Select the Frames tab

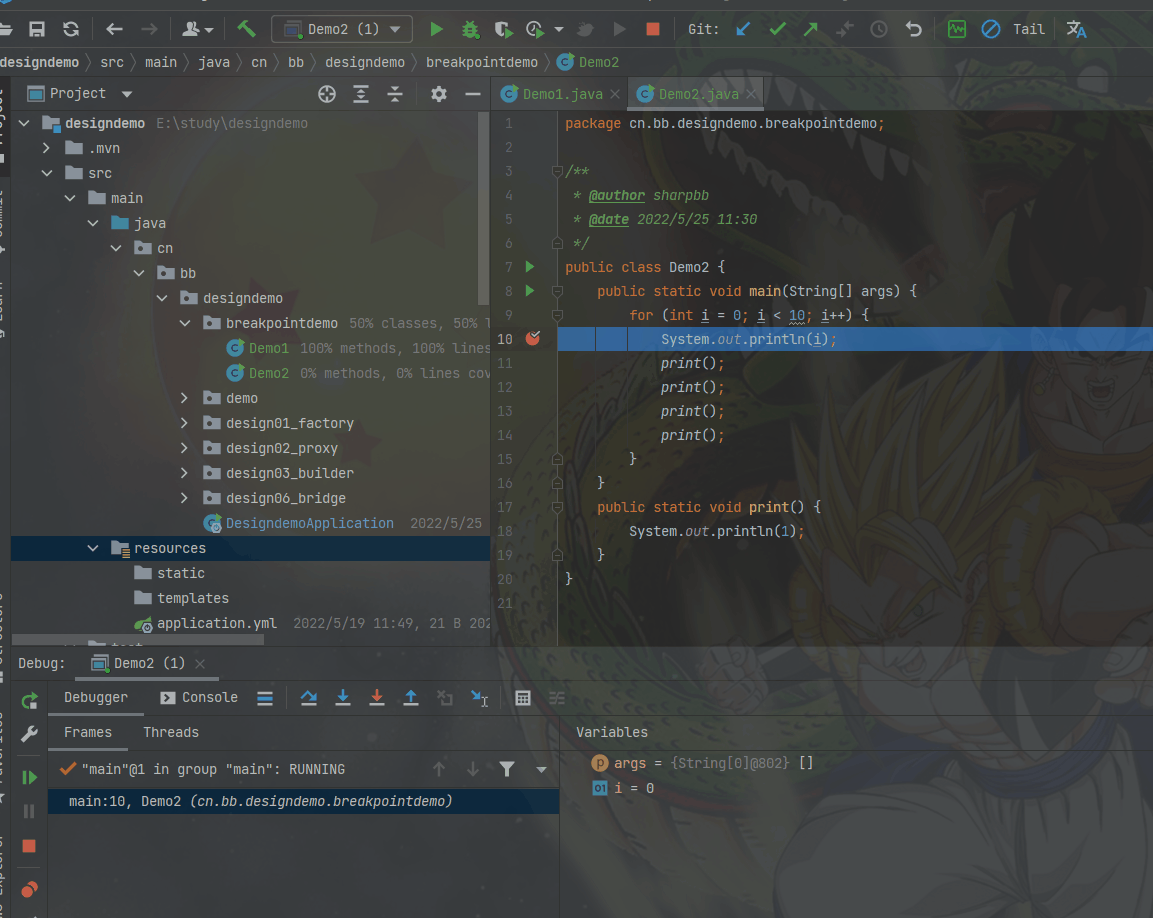[88, 733]
